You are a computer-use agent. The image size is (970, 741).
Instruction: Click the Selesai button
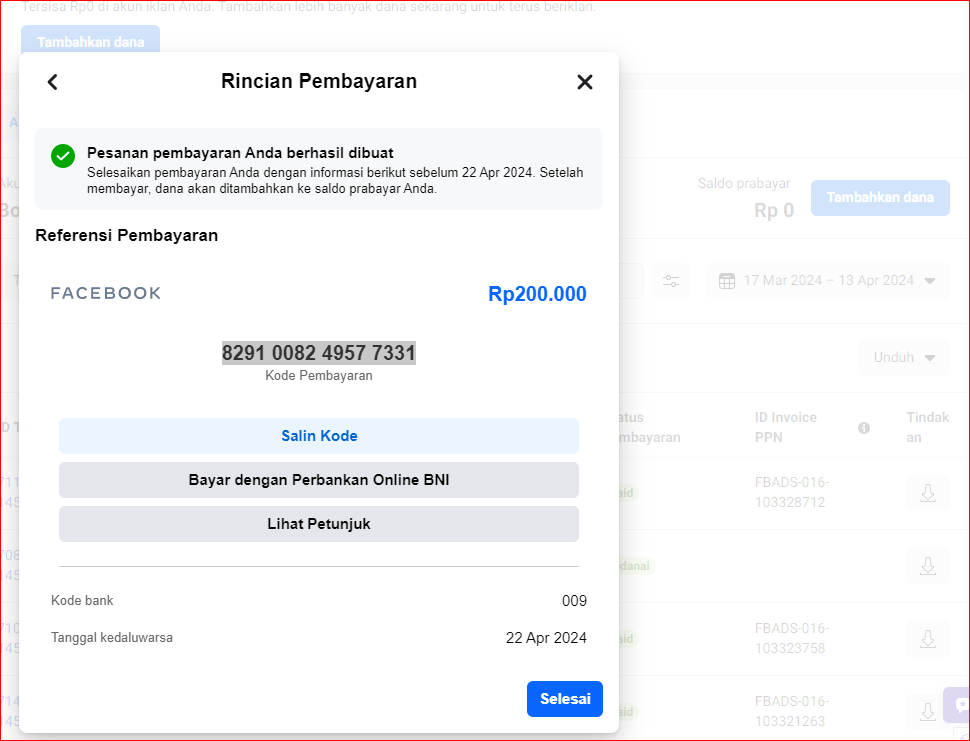(565, 699)
